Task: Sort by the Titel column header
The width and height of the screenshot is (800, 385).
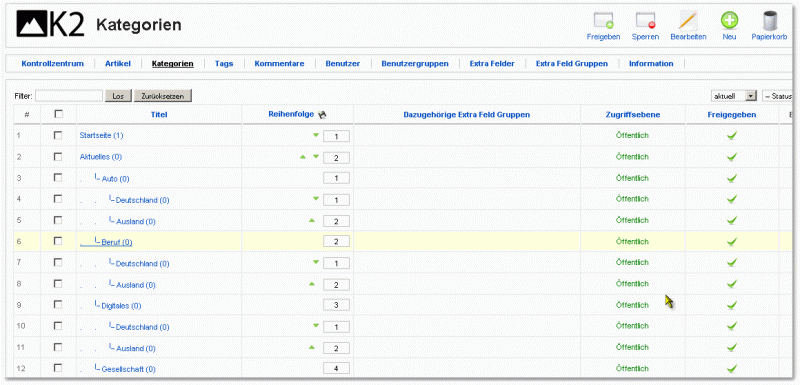Action: [x=159, y=115]
